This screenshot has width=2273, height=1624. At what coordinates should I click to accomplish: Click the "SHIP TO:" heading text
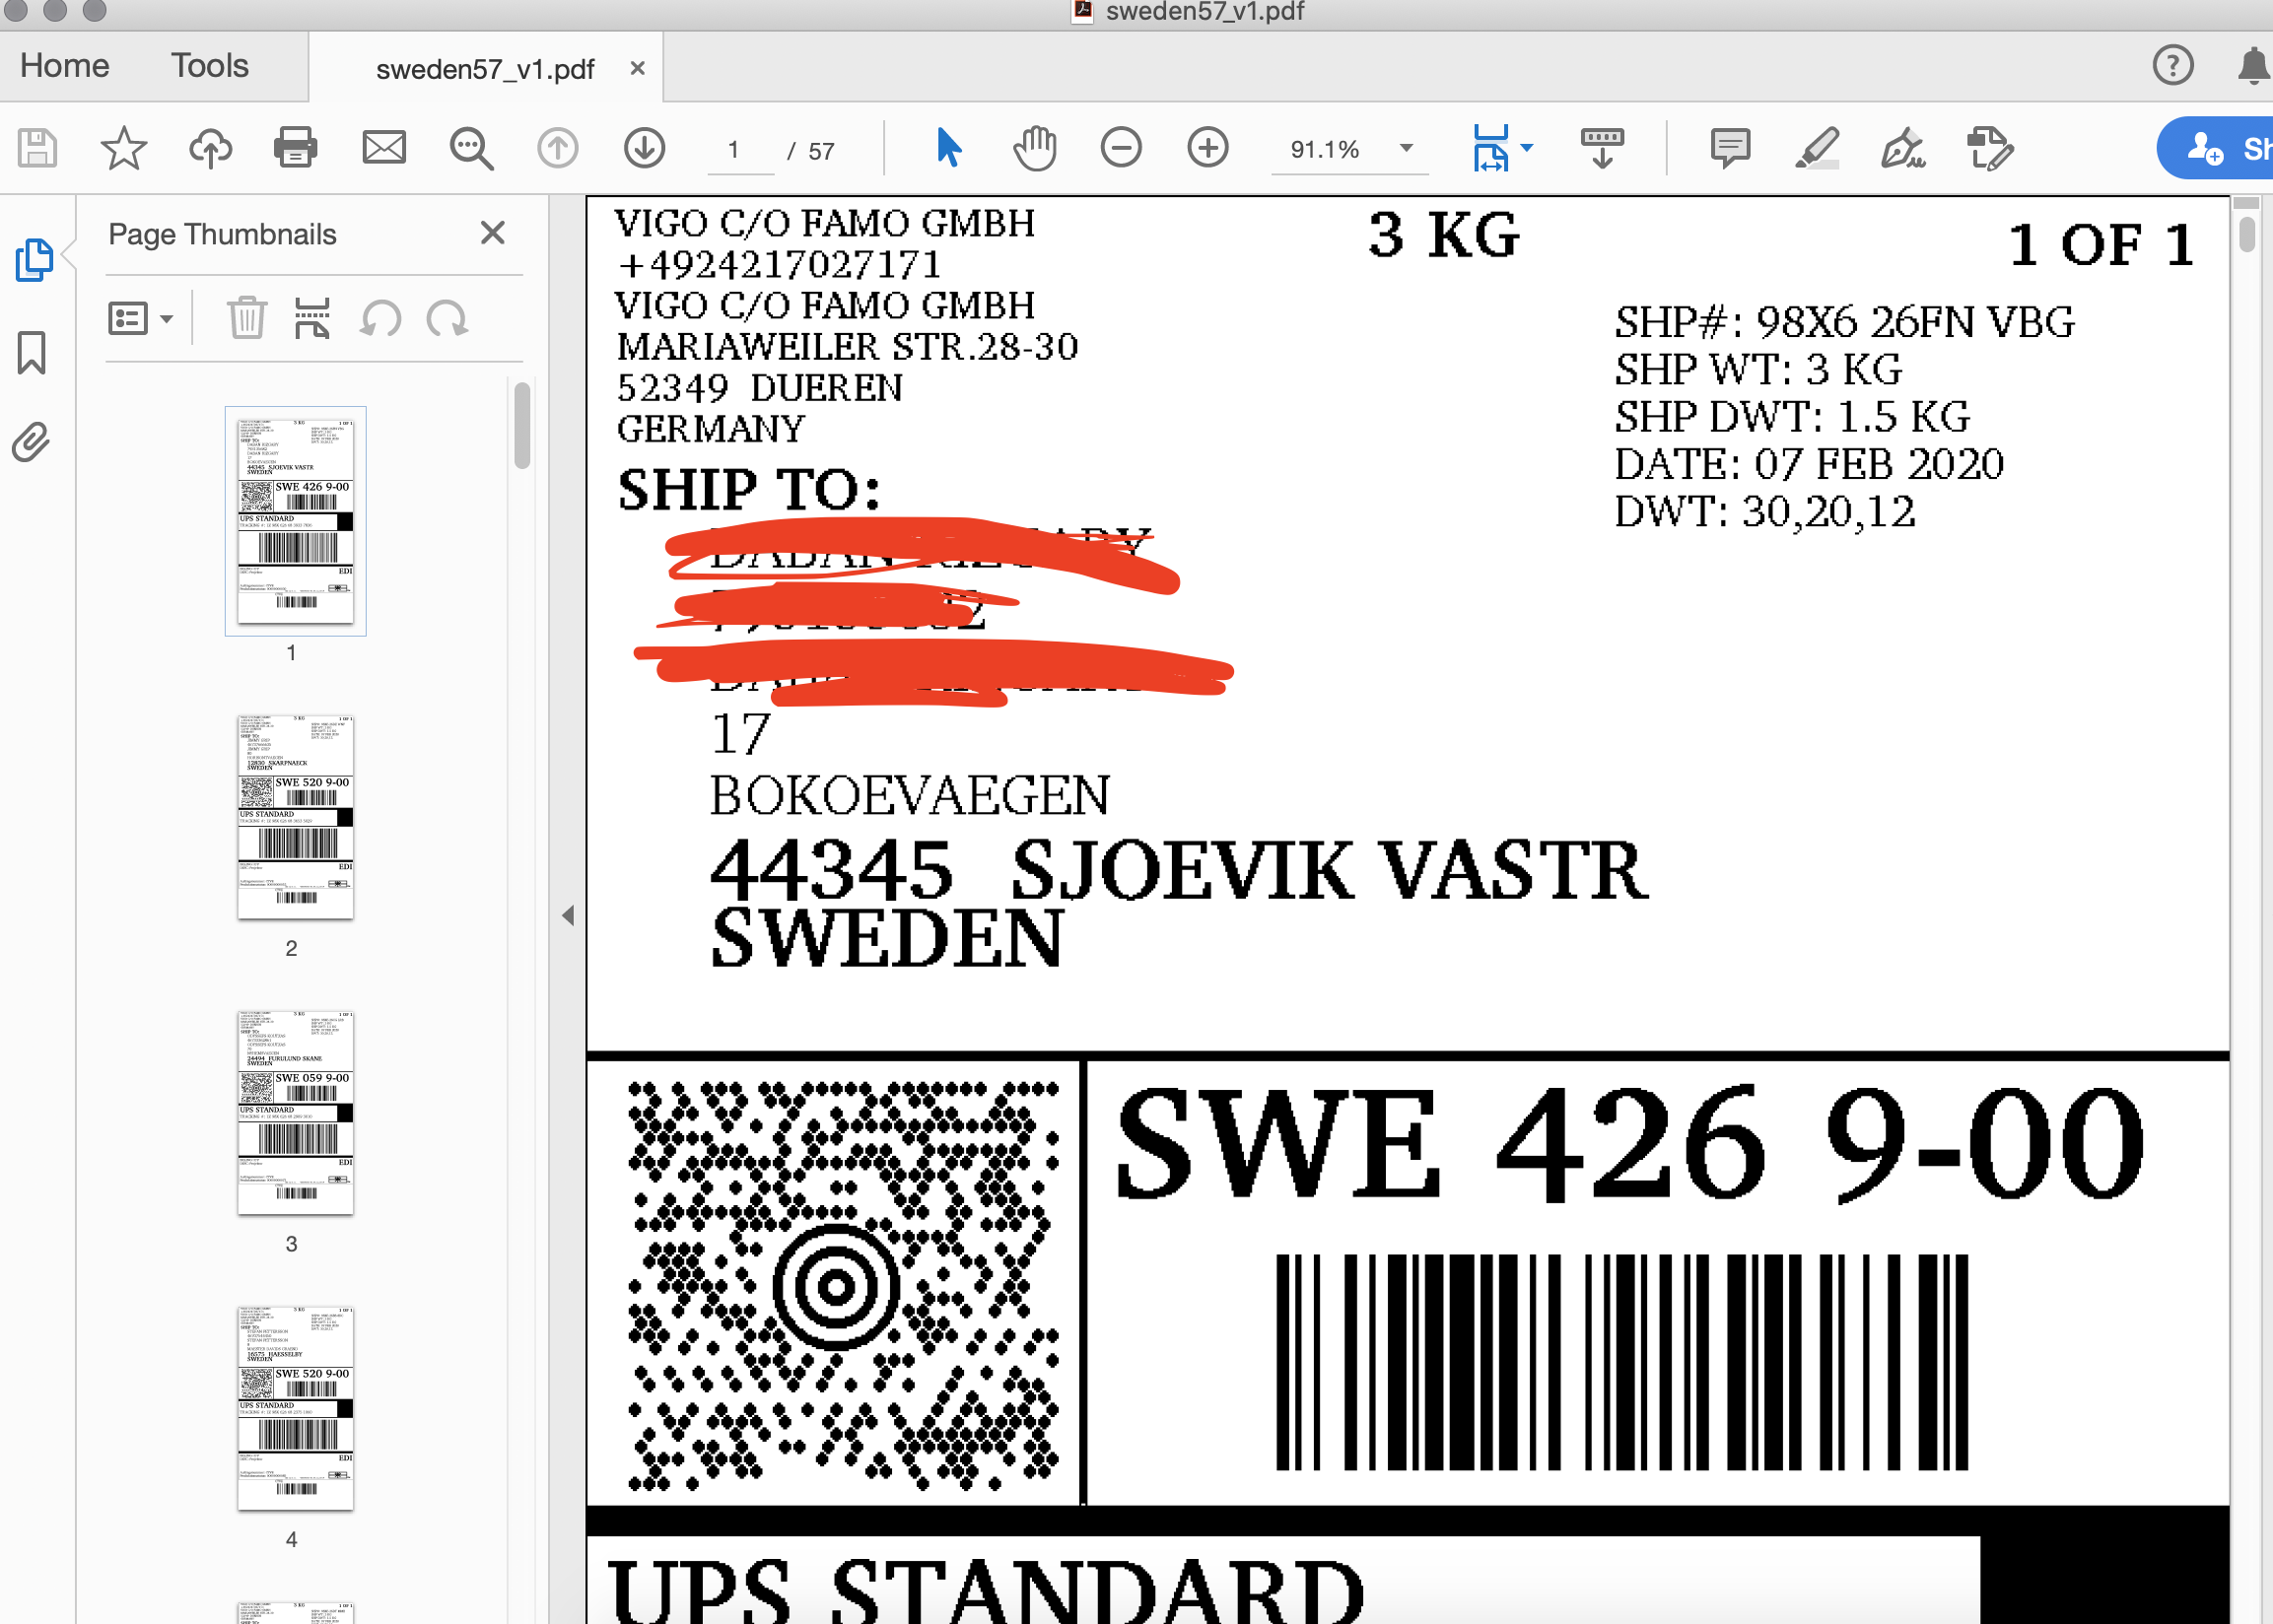click(x=749, y=489)
